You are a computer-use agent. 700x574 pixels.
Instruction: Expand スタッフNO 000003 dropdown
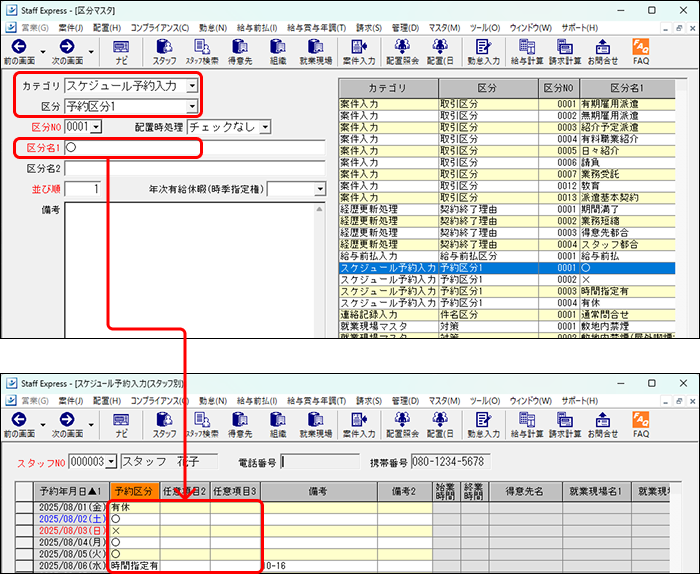click(x=111, y=462)
